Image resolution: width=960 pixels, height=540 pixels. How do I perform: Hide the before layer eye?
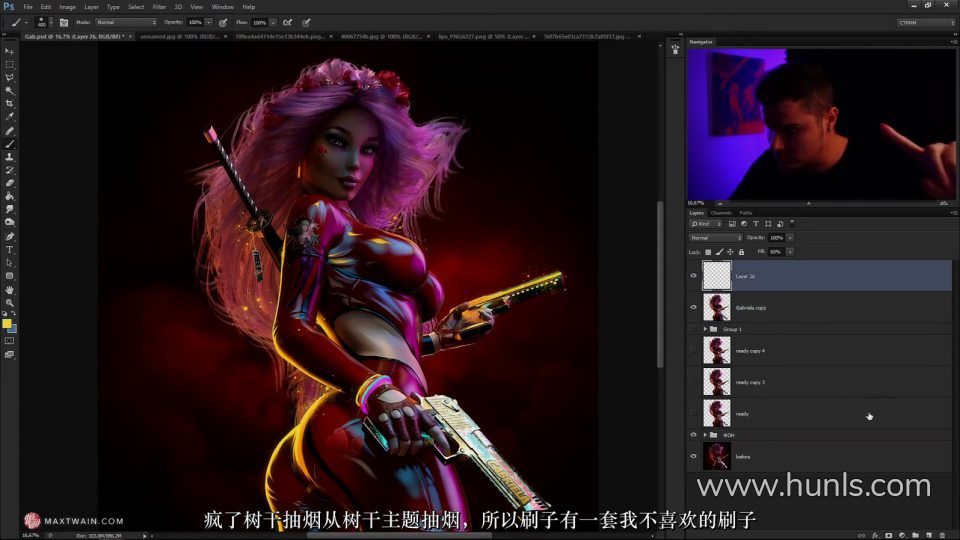tap(694, 456)
